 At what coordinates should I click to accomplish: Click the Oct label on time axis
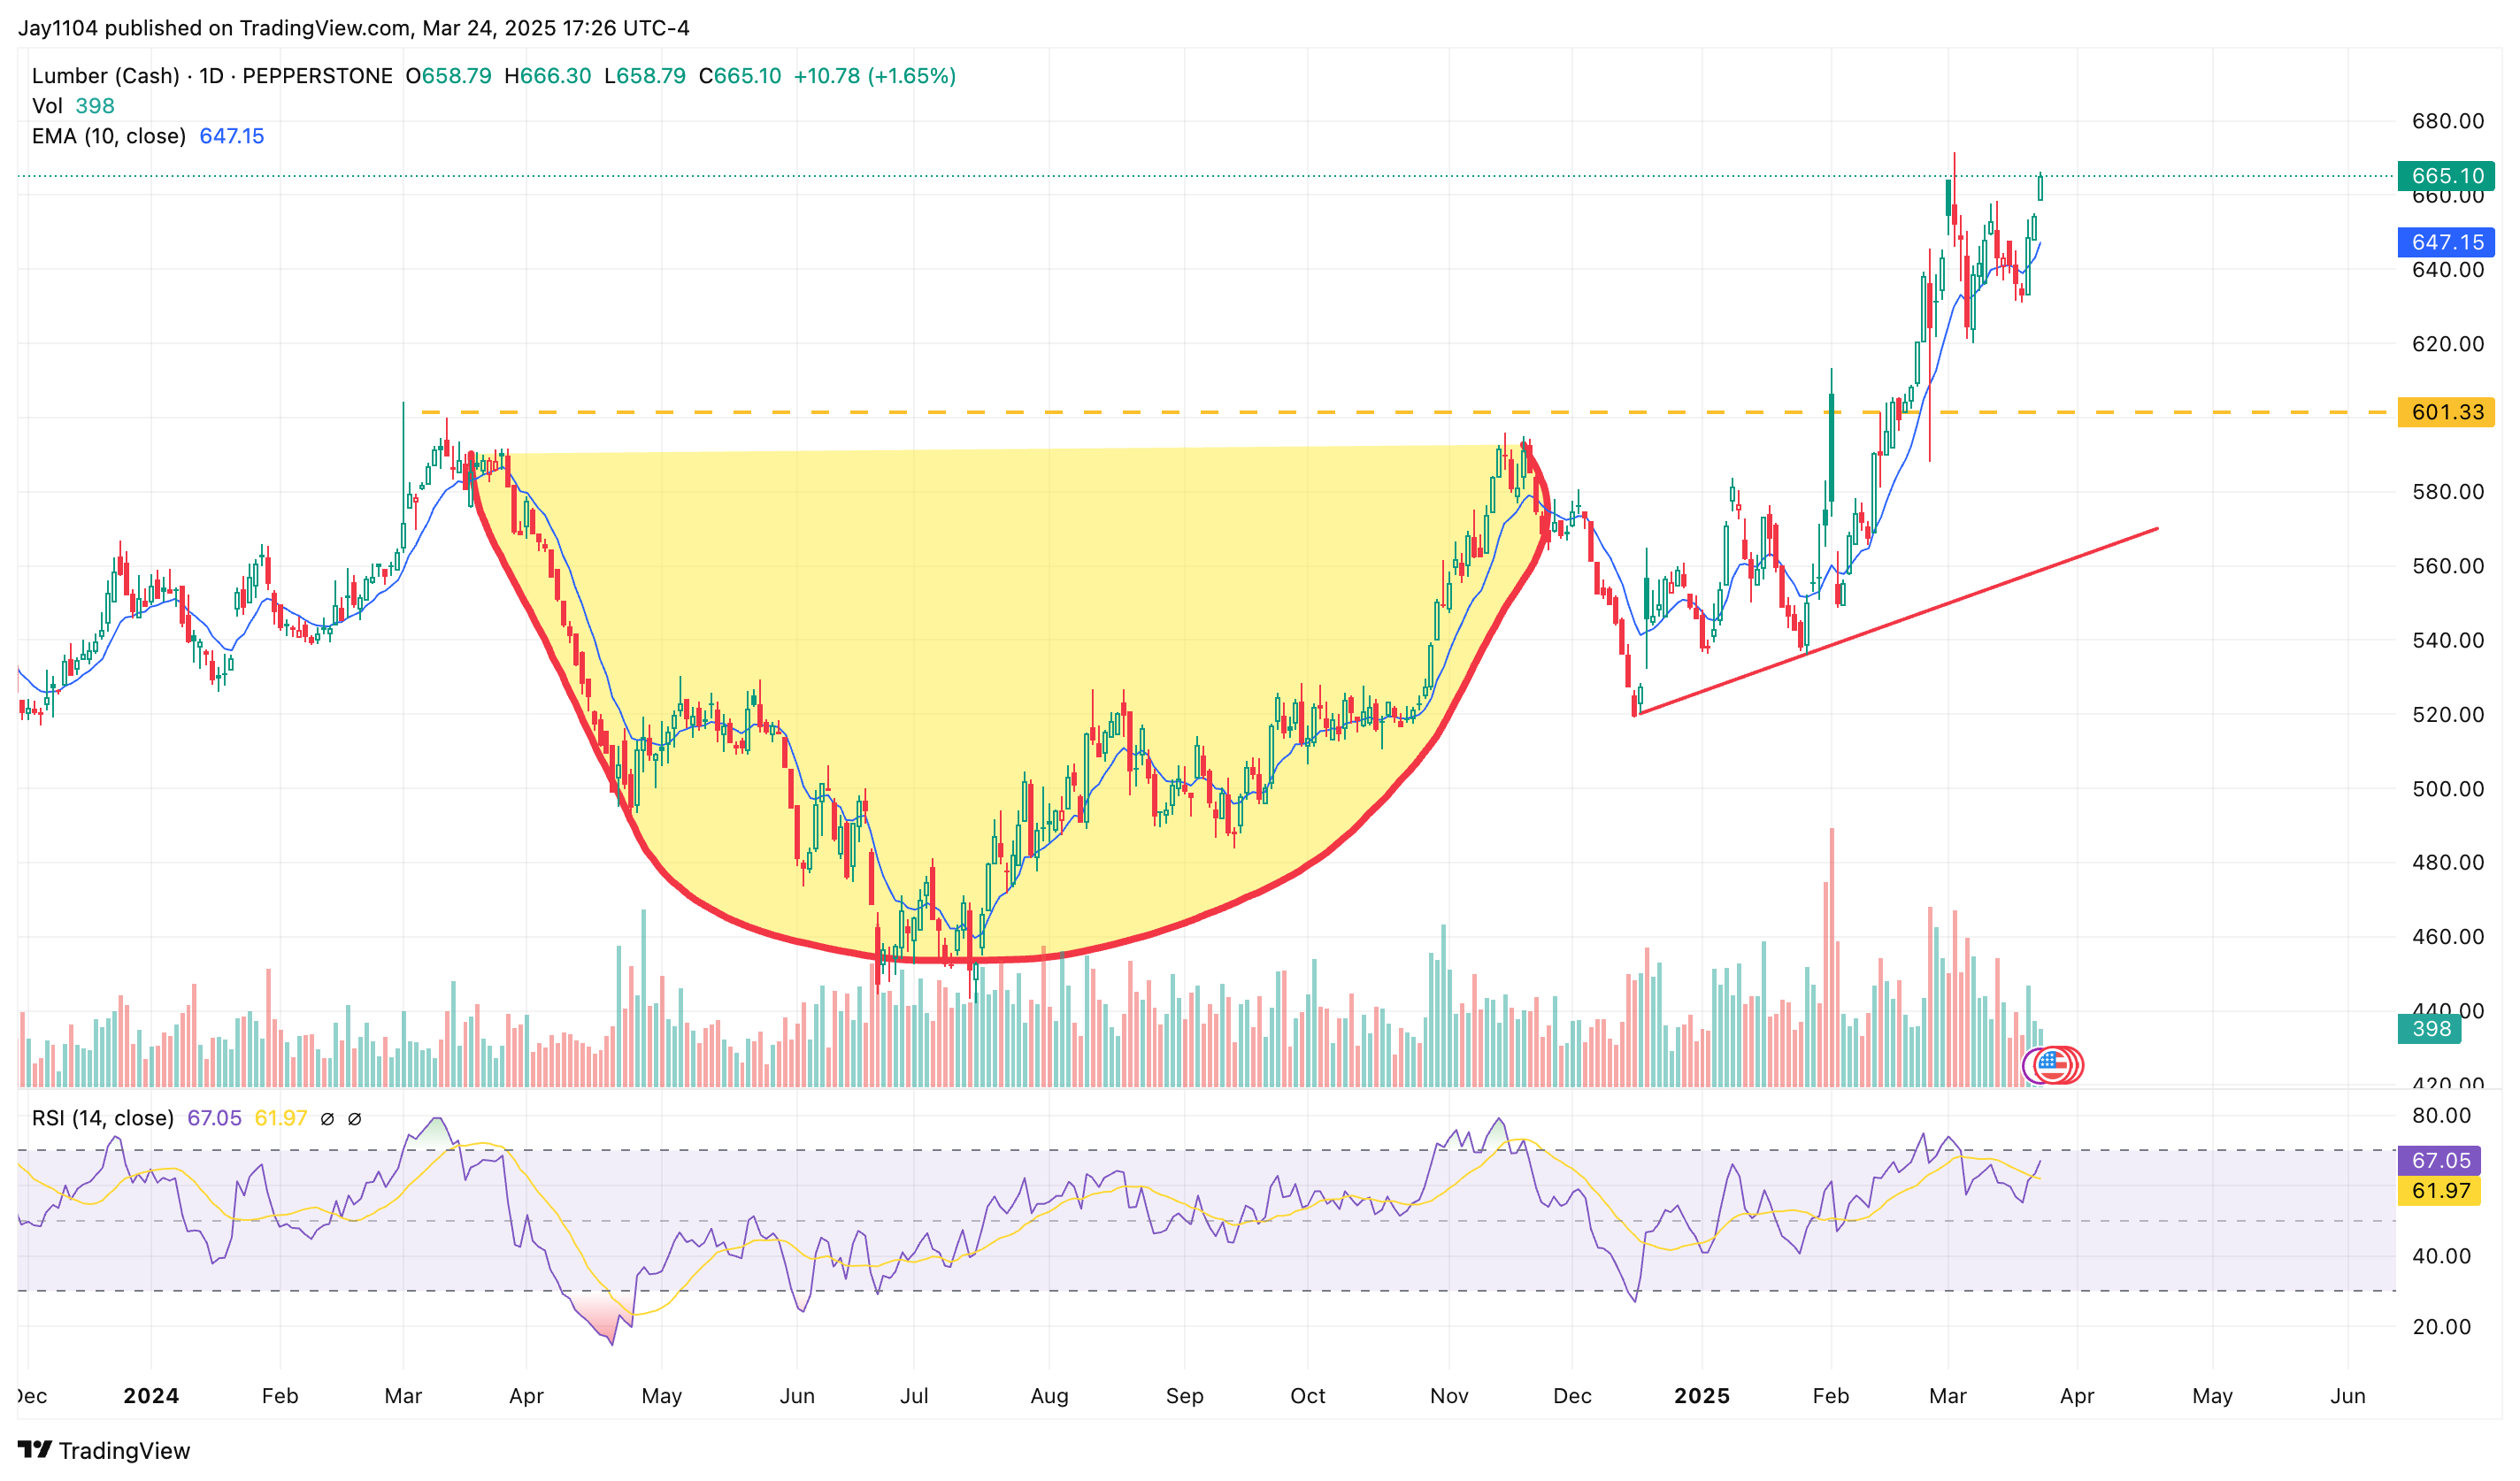pyautogui.click(x=1307, y=1396)
